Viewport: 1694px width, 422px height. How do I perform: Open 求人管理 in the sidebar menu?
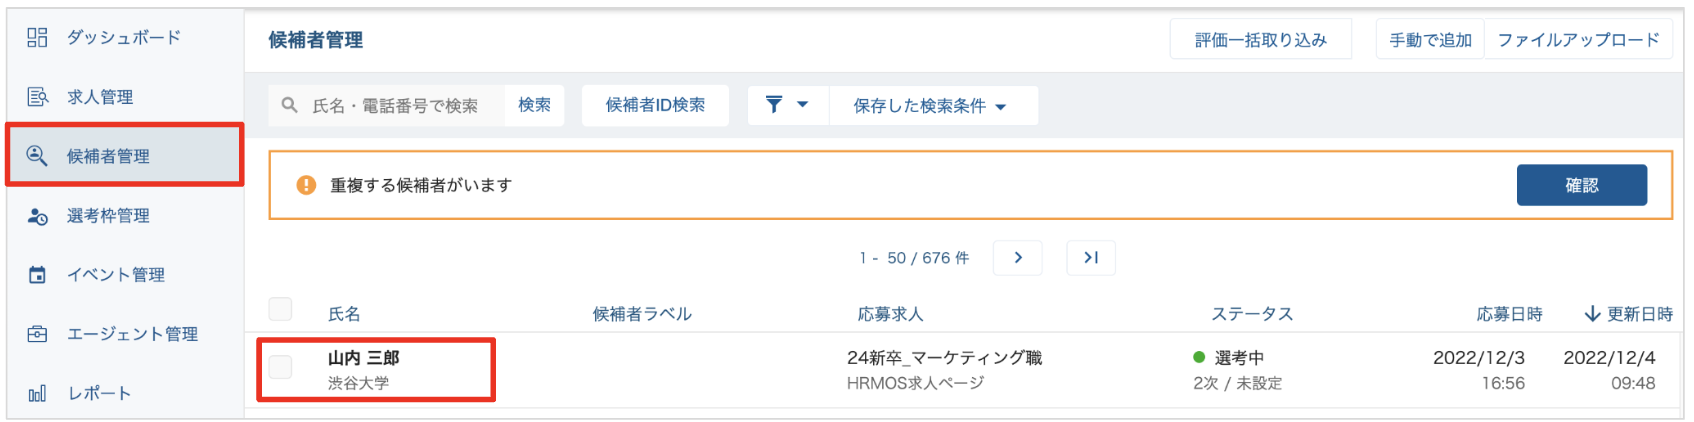100,97
